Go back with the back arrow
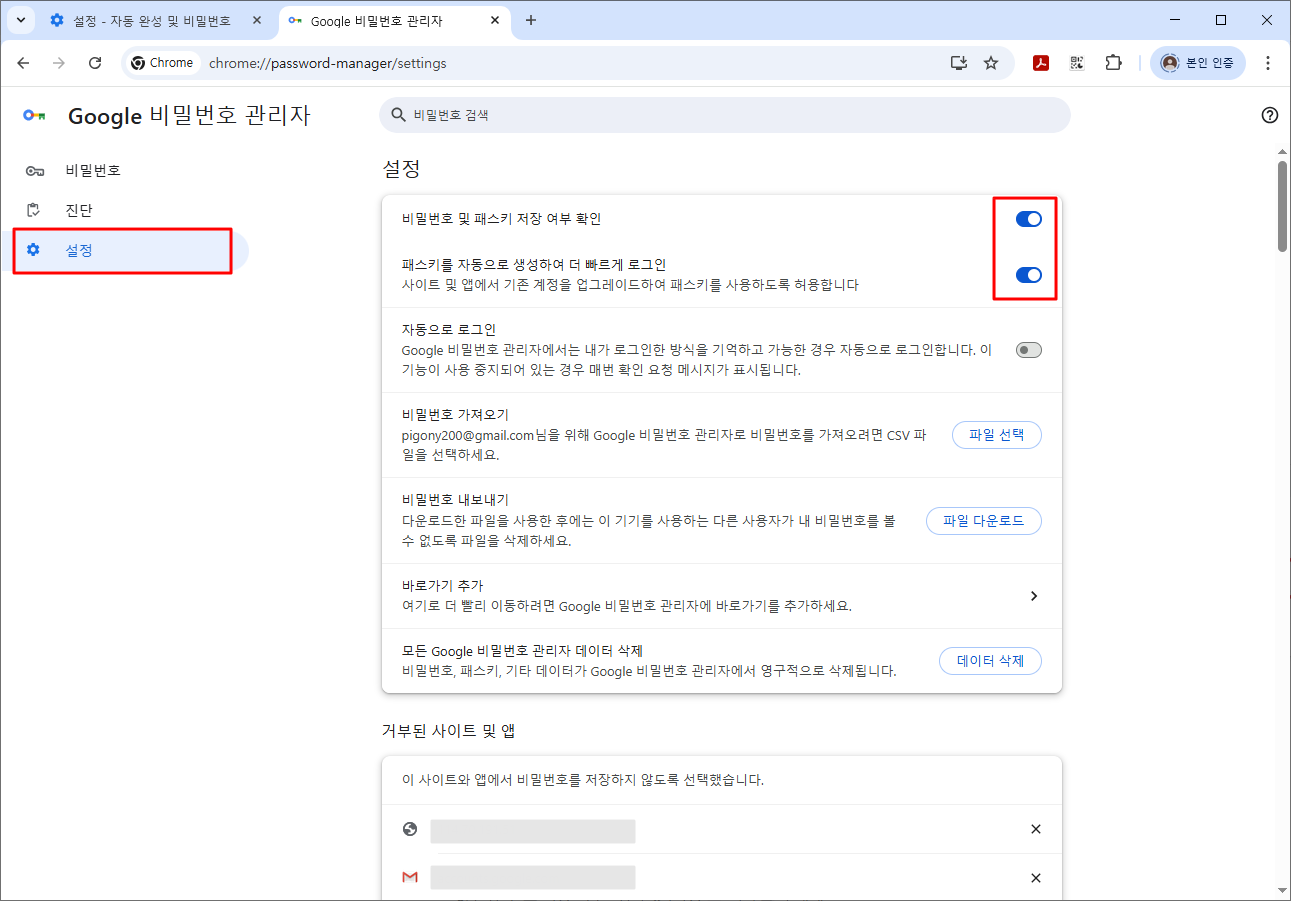This screenshot has height=901, width=1291. point(23,63)
